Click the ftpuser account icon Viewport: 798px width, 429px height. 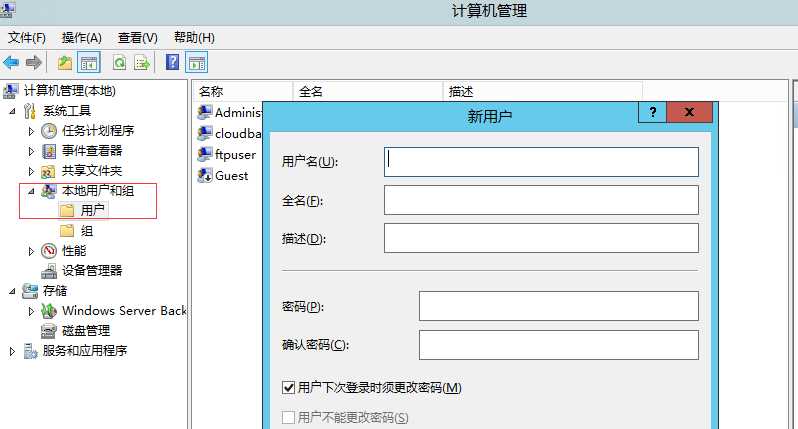pyautogui.click(x=205, y=154)
